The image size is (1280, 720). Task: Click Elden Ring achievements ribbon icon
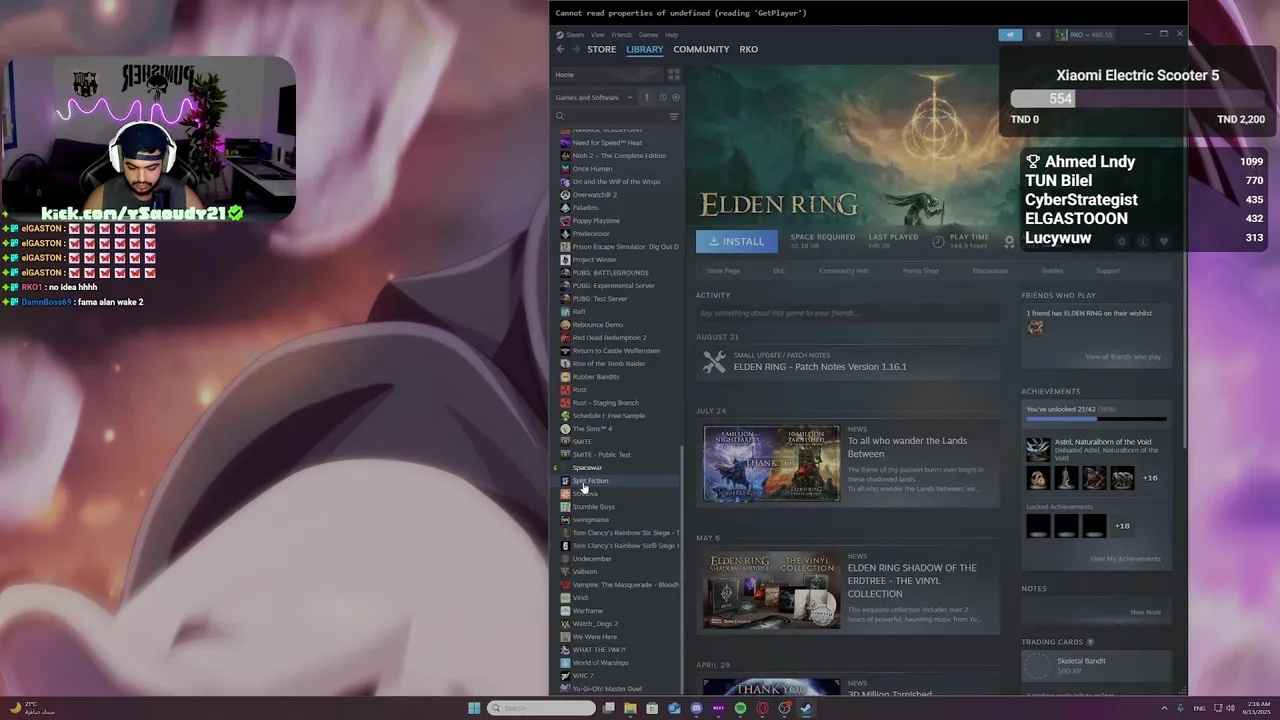pos(1009,241)
